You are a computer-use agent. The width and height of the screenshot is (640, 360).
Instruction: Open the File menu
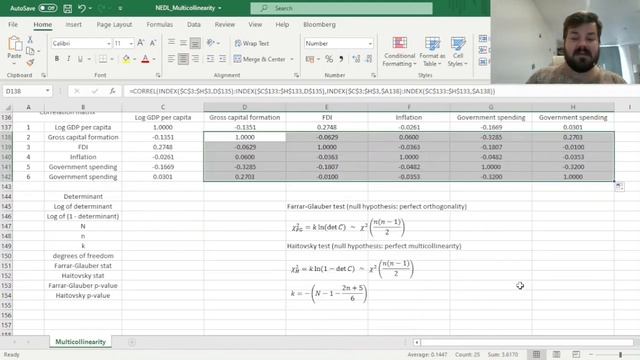(13, 24)
